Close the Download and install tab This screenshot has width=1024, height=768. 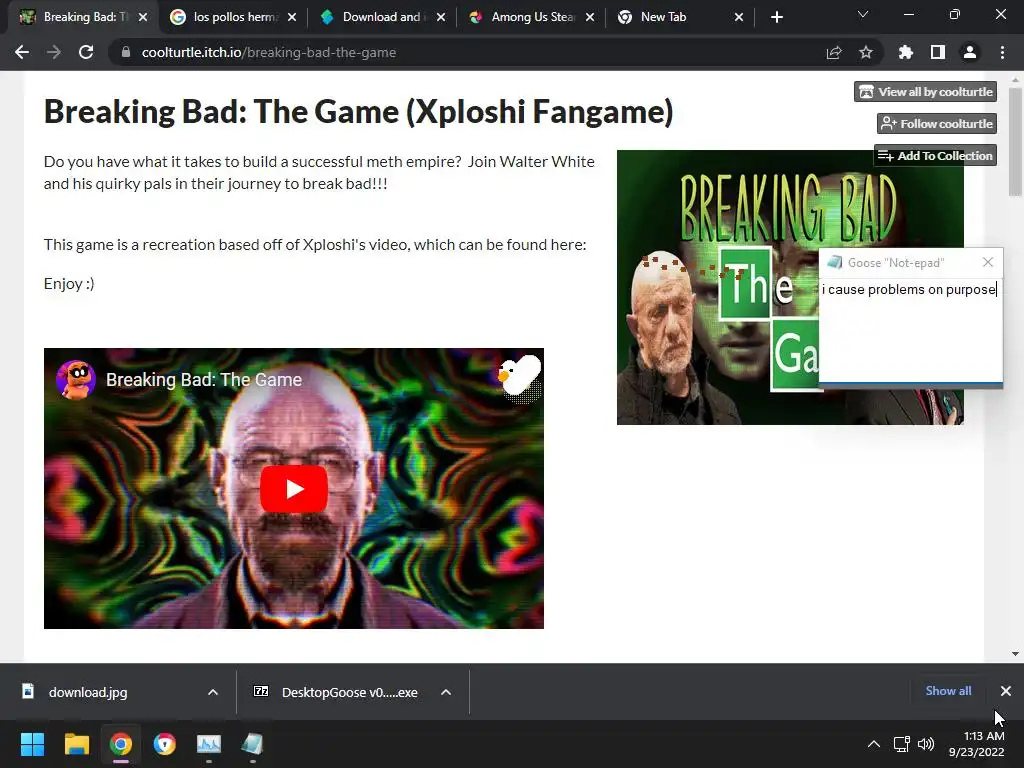[x=441, y=17]
